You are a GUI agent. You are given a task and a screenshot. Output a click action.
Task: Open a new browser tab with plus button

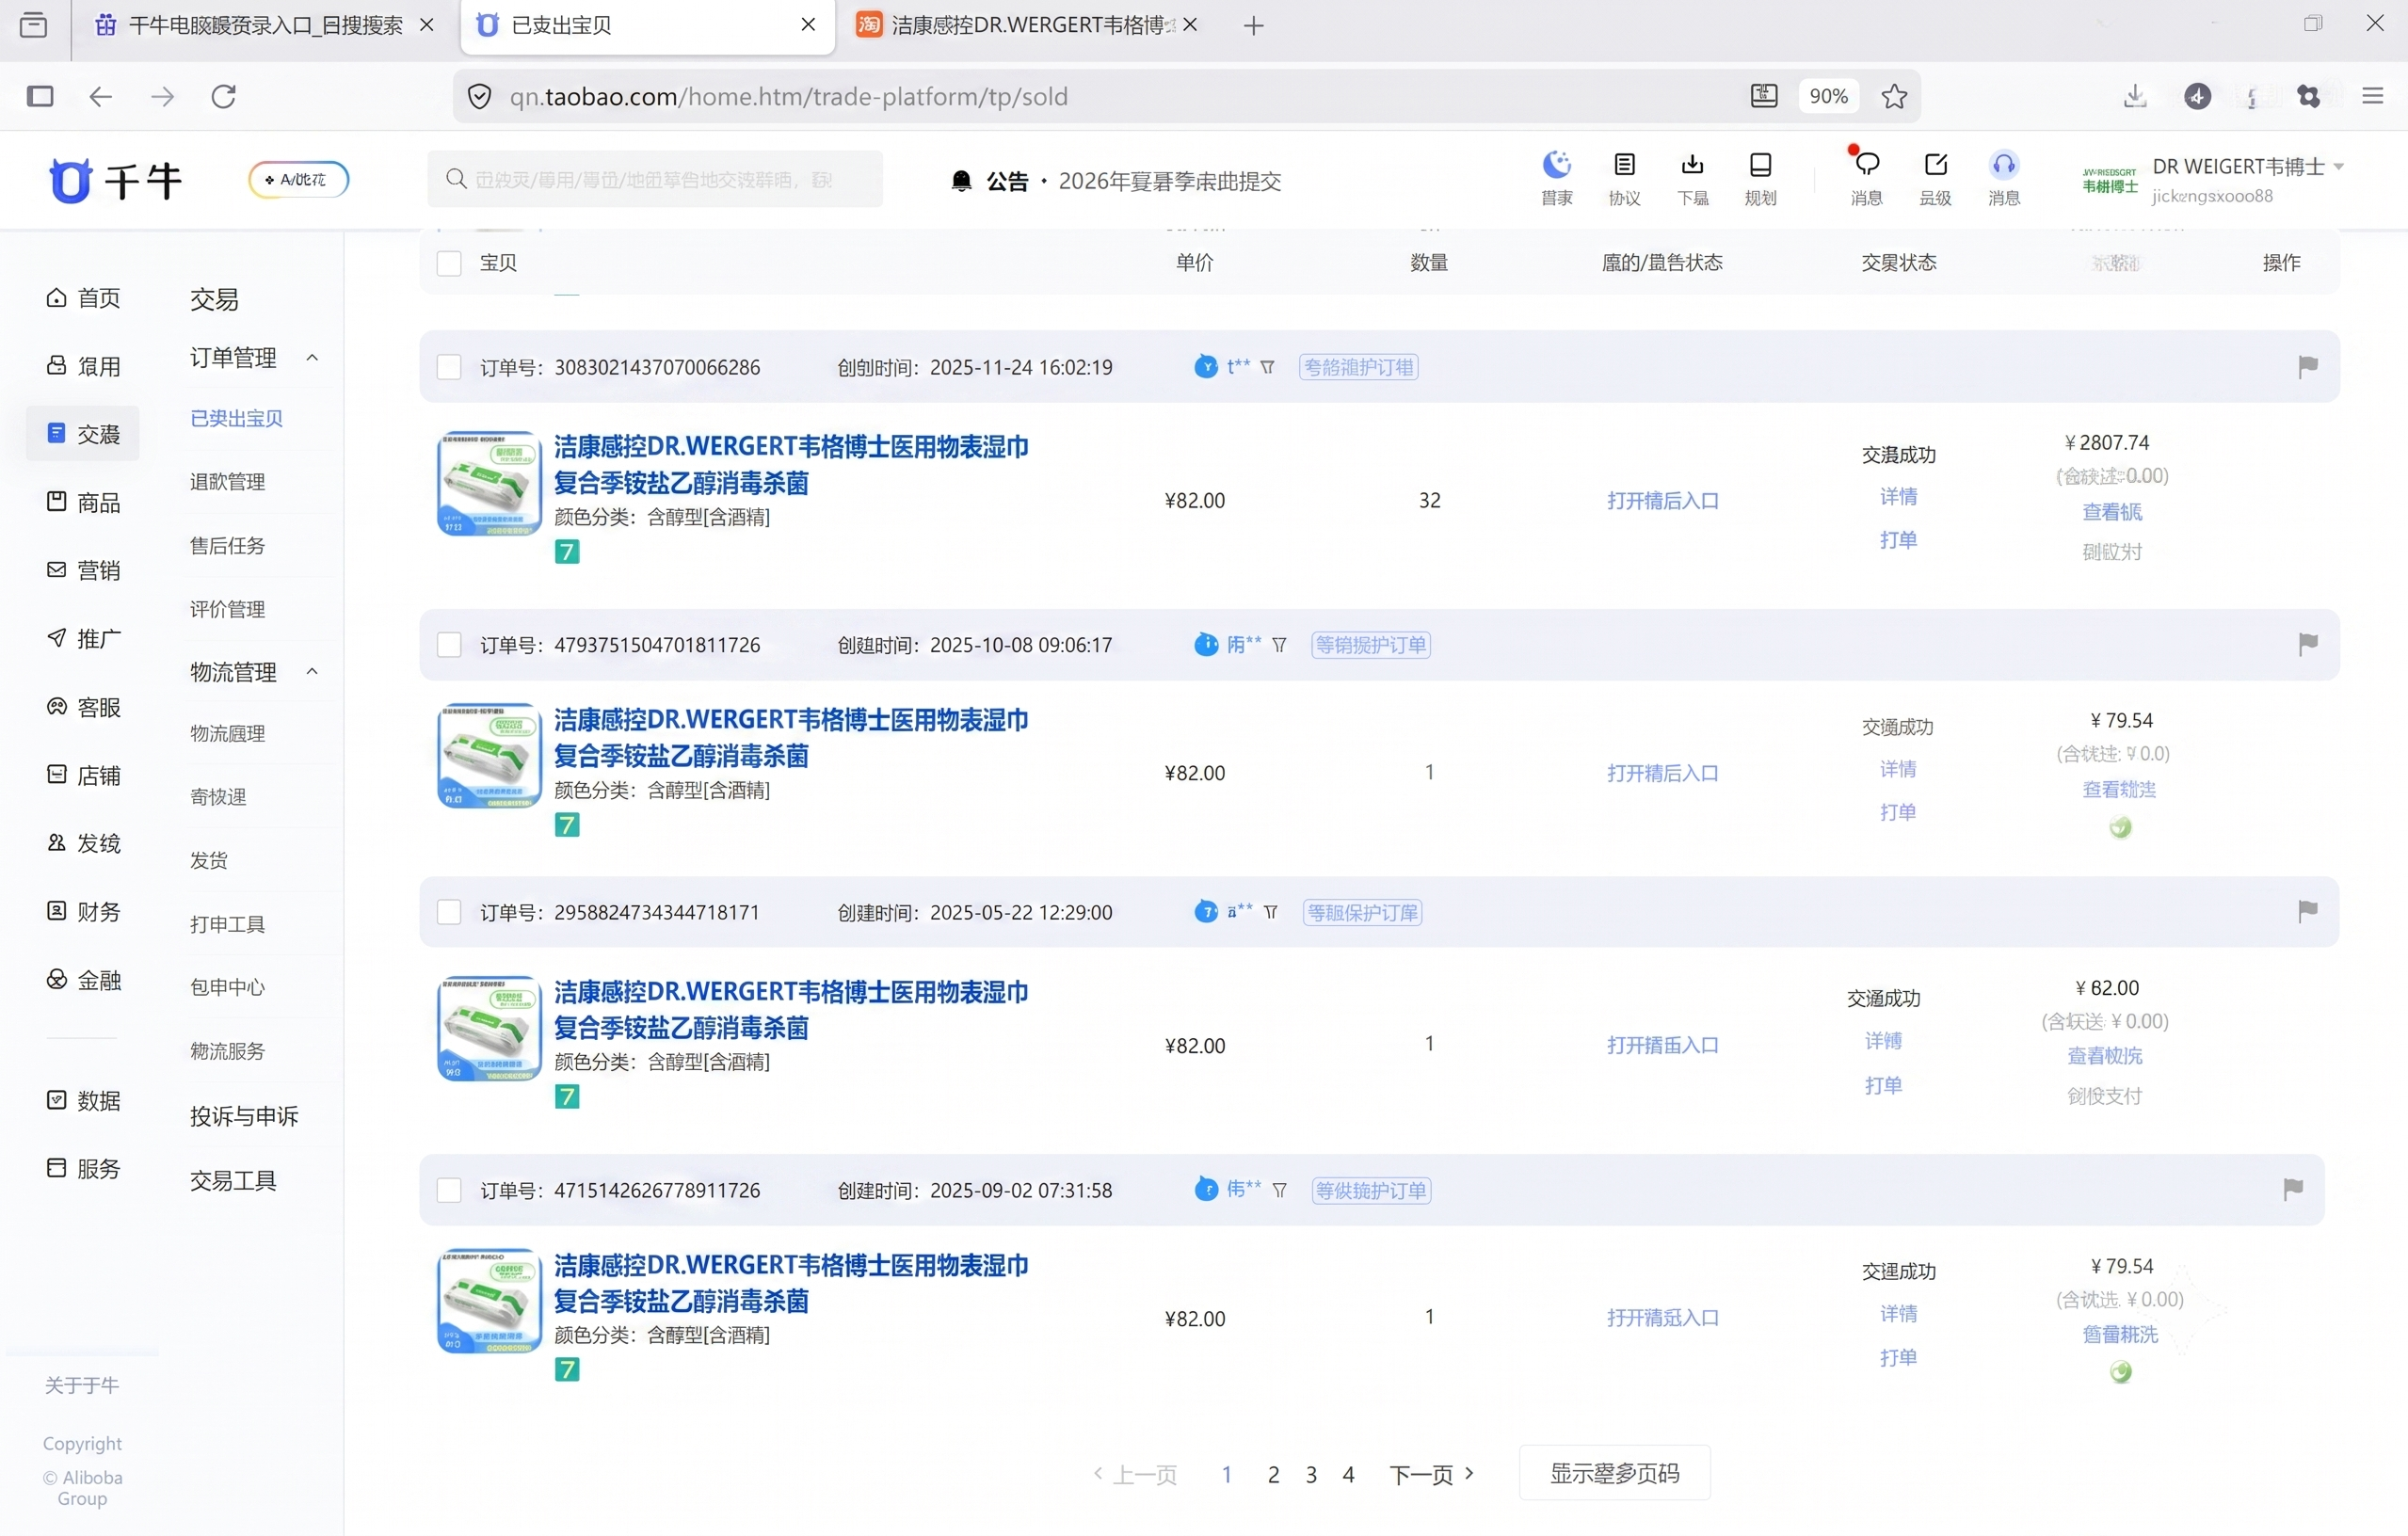coord(1253,26)
